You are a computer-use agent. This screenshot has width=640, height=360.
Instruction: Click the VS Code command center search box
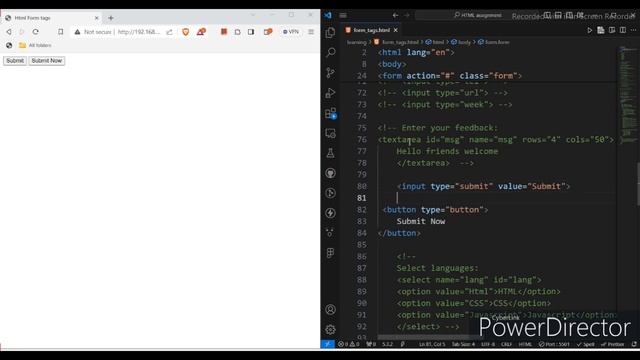pyautogui.click(x=478, y=16)
